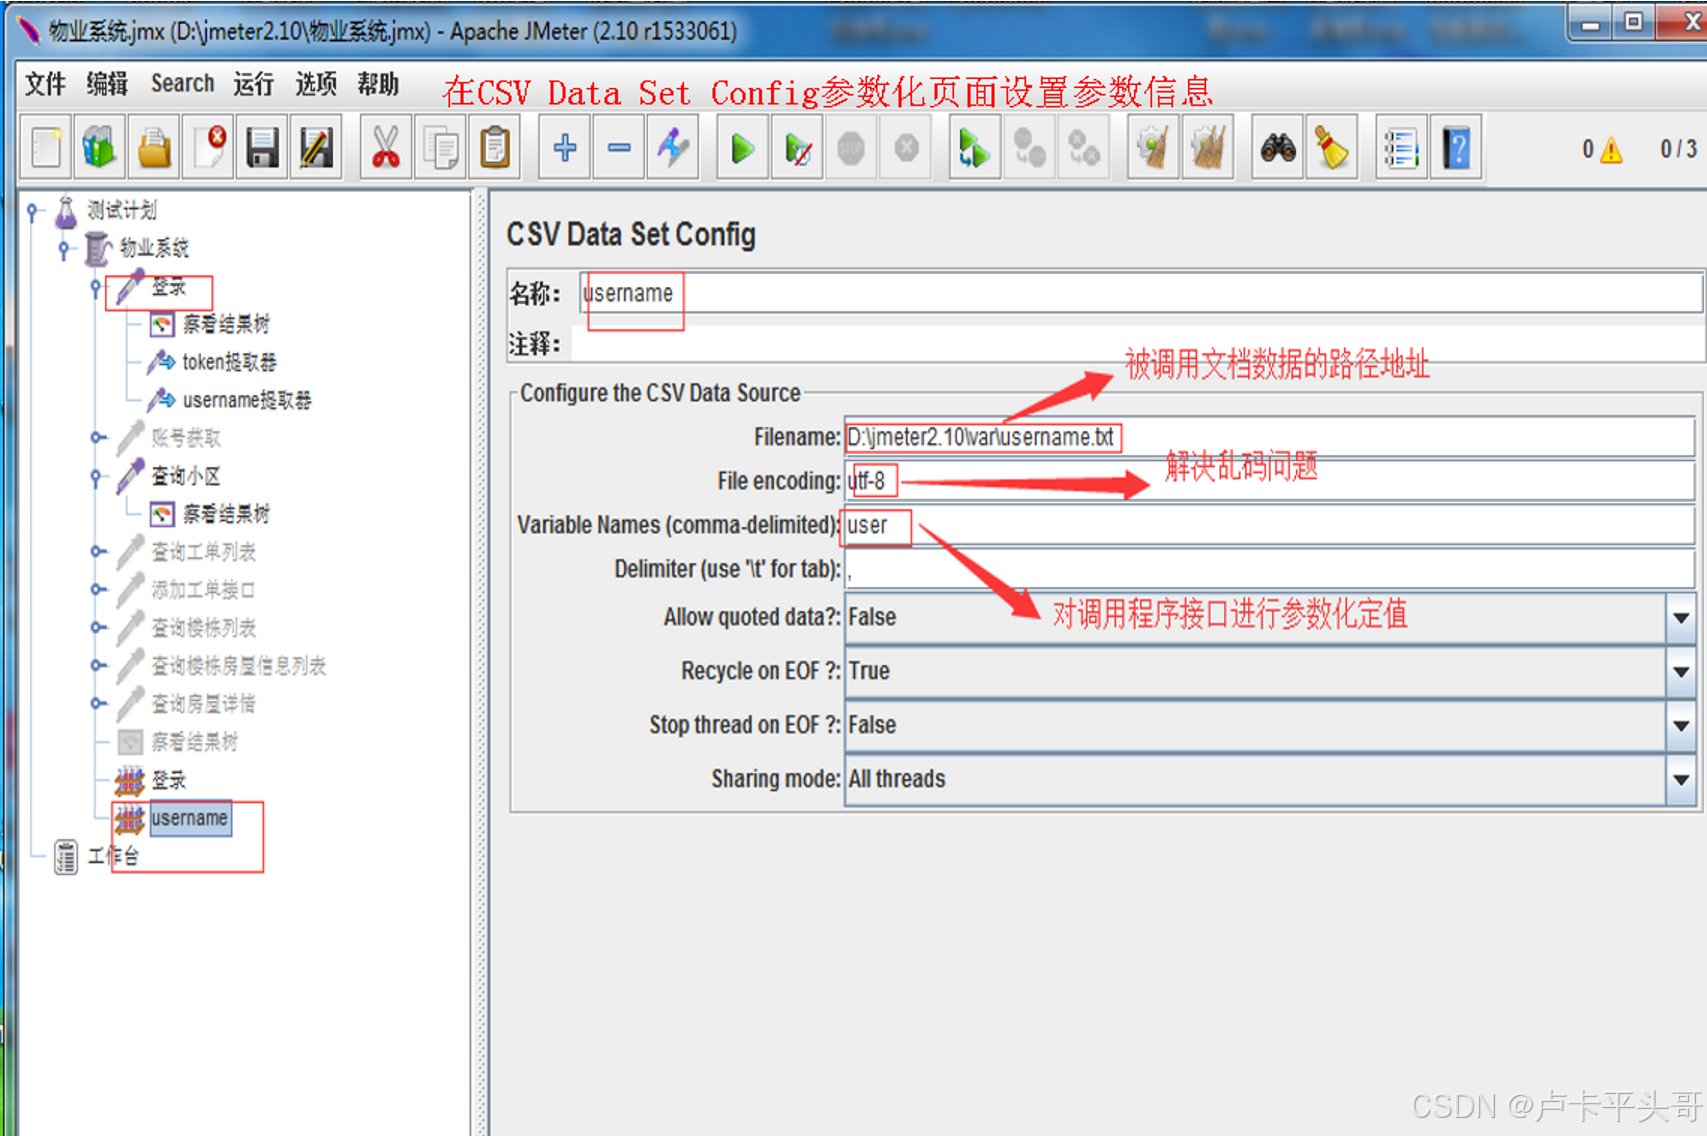This screenshot has width=1707, height=1136.
Task: Start the test with the green play icon
Action: (x=742, y=149)
